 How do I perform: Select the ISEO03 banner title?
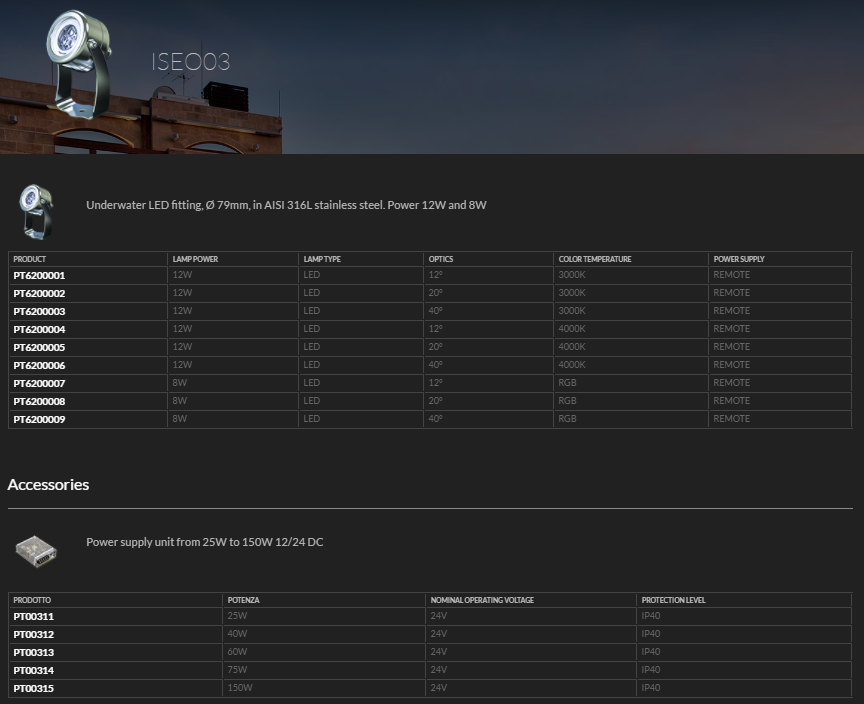pyautogui.click(x=190, y=62)
